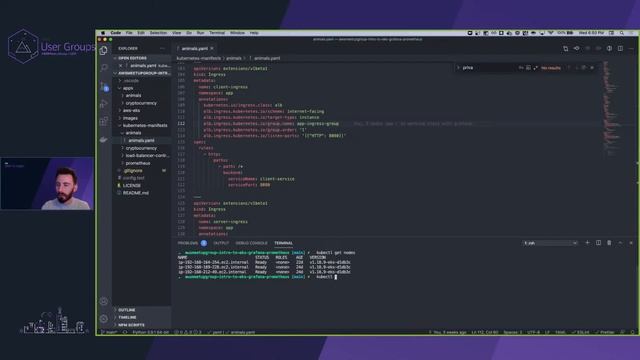Toggle find in selection
Screen dimensions: 640x360
584,68
